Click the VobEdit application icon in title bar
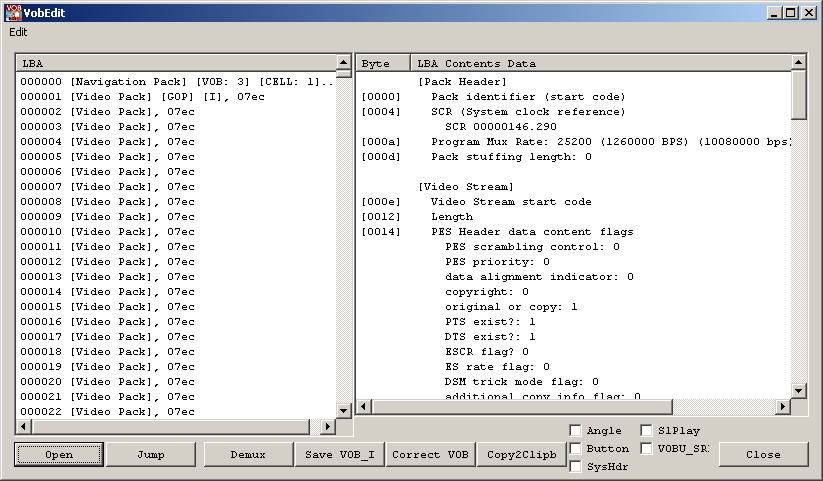 tap(13, 13)
